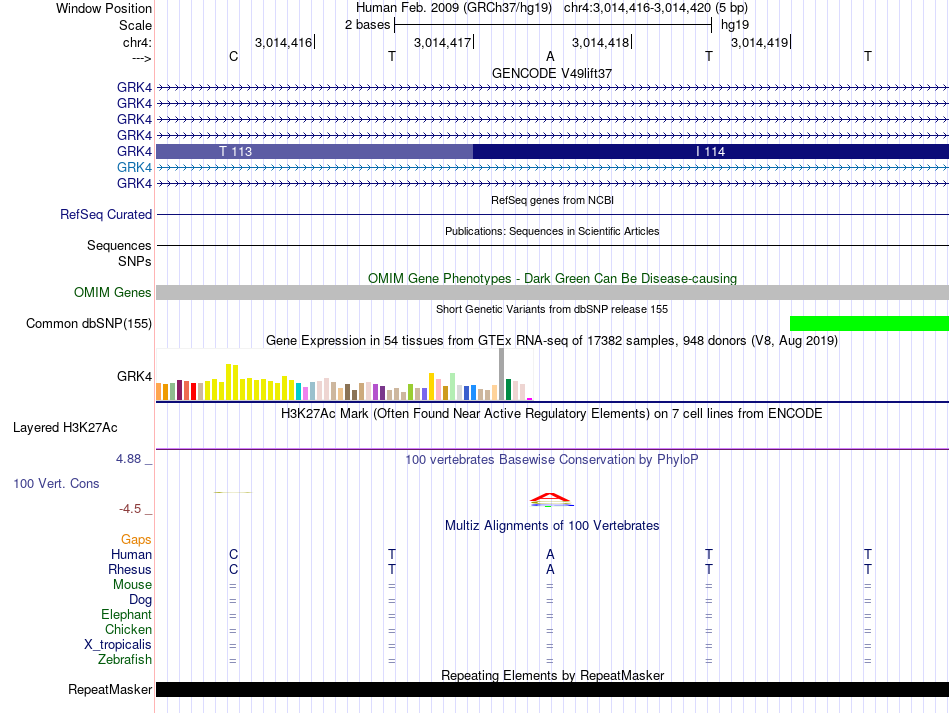The image size is (950, 713).
Task: Click the GENCODE V49lift37 track title
Action: 552,73
